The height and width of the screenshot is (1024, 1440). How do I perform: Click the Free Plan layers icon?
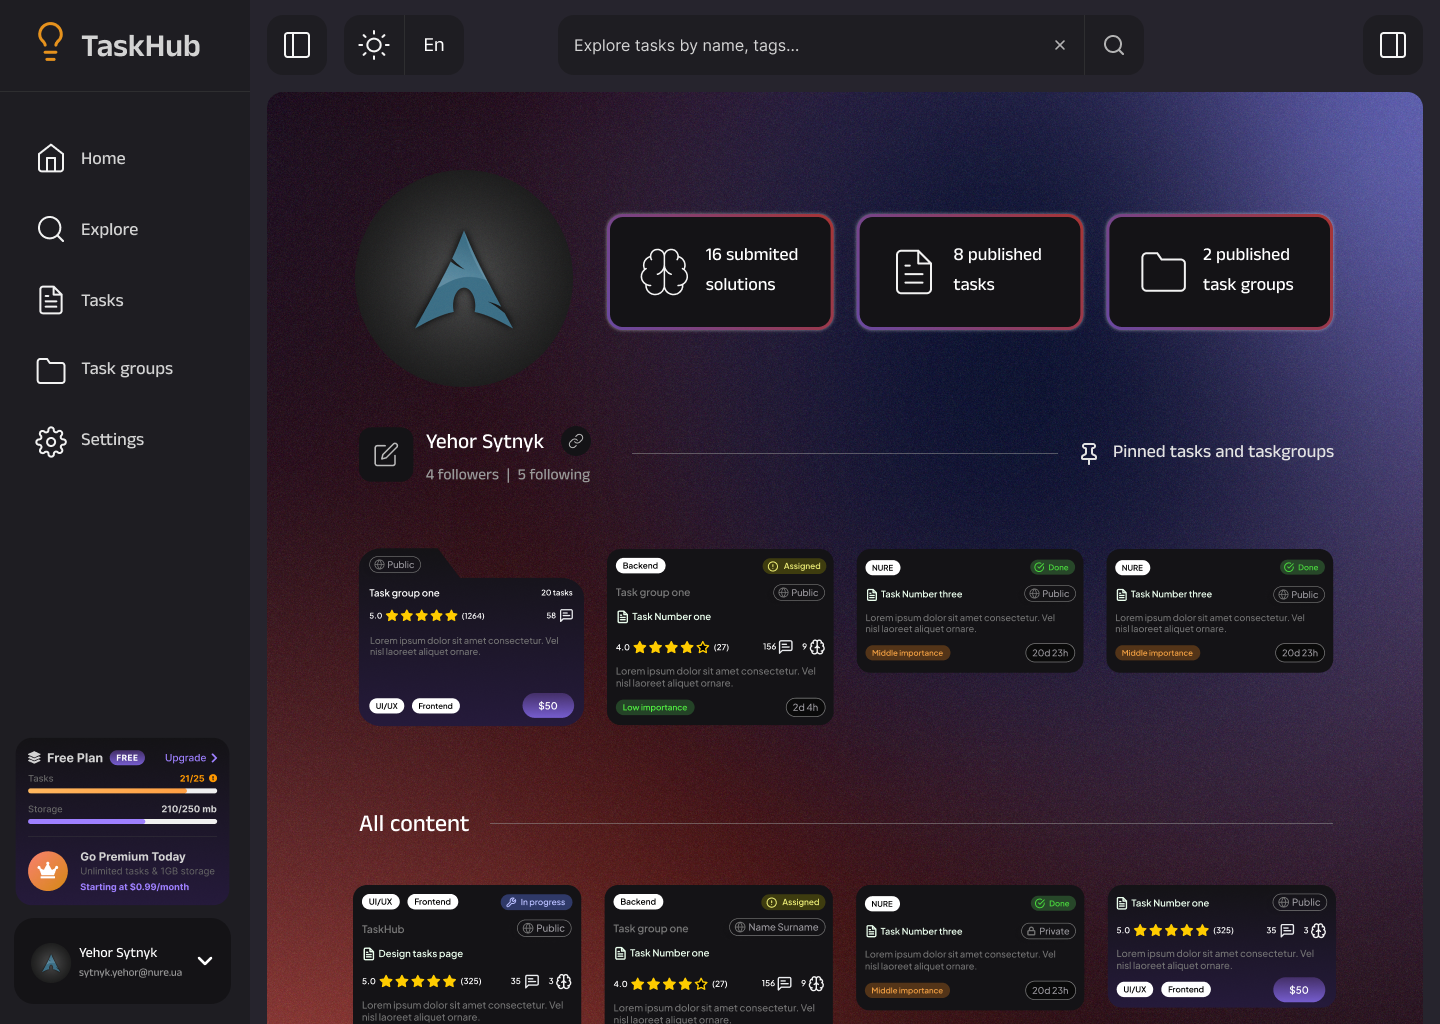(x=34, y=758)
